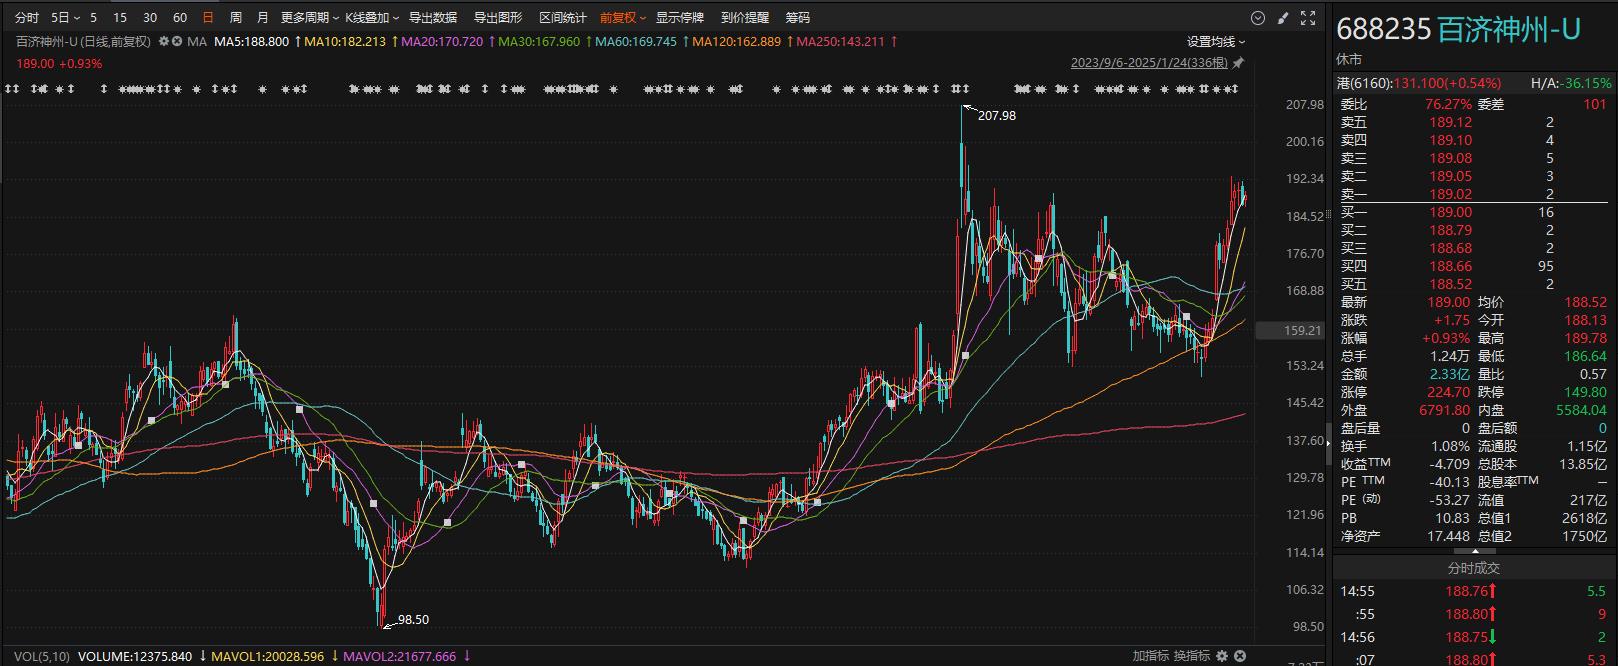Click the circled down-arrow icon in toolbar
1618x666 pixels.
(x=1258, y=18)
